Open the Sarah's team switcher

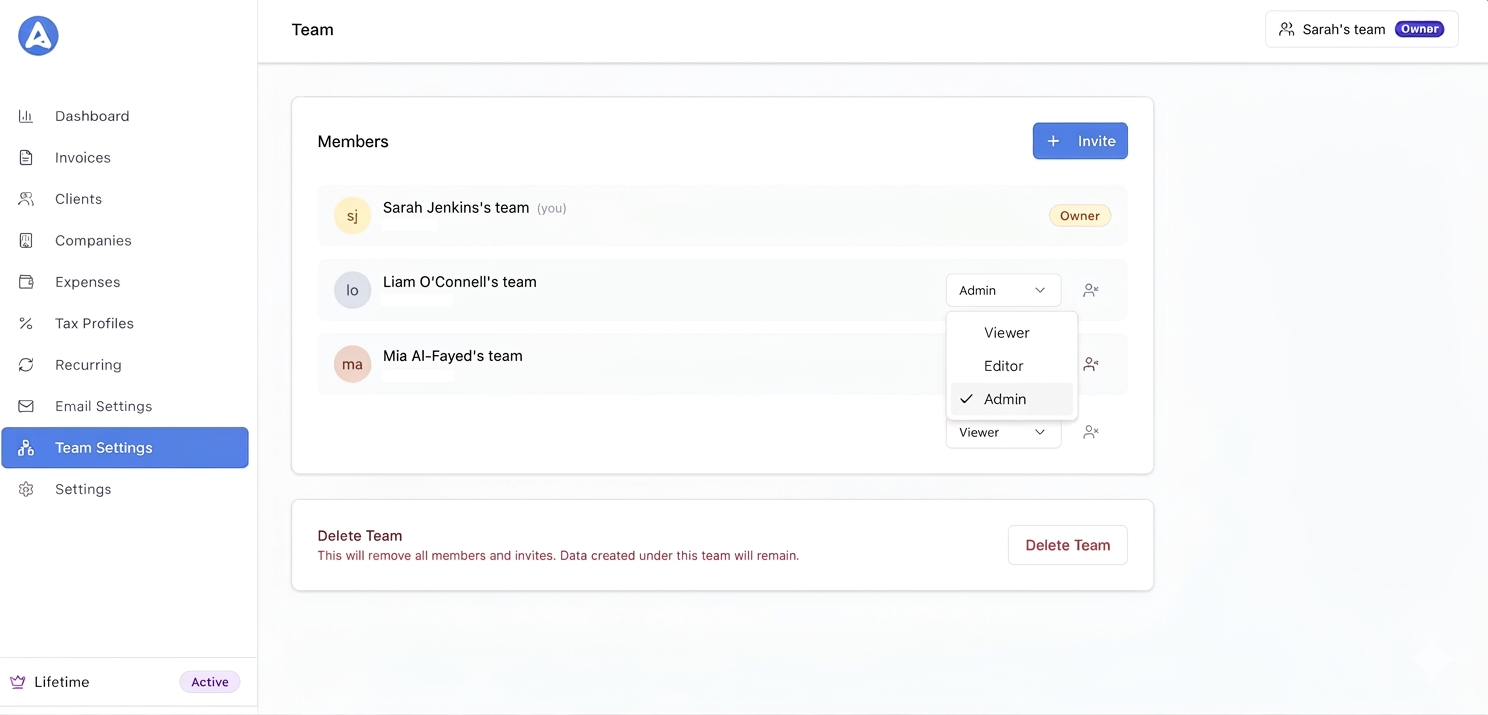point(1361,29)
